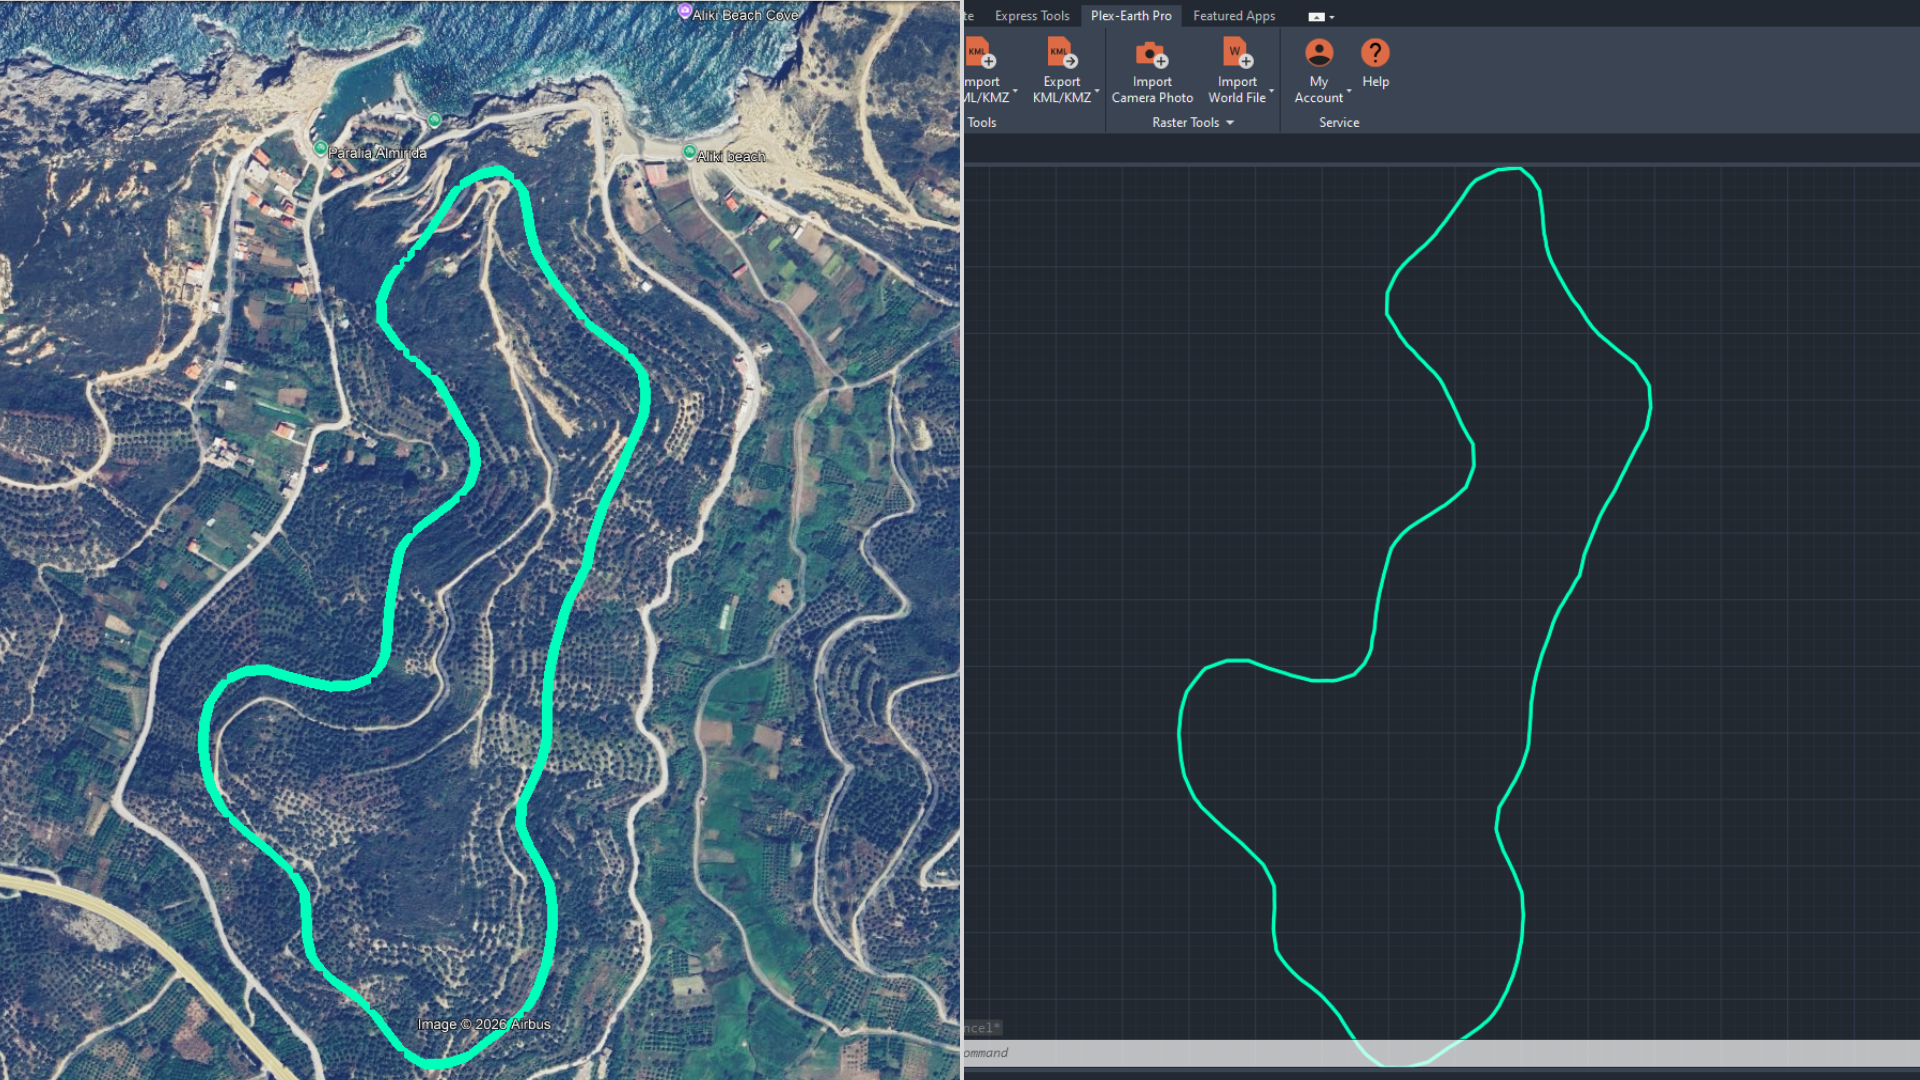Click the Export KML/KMZ icon
Image resolution: width=1920 pixels, height=1080 pixels.
click(x=1061, y=53)
